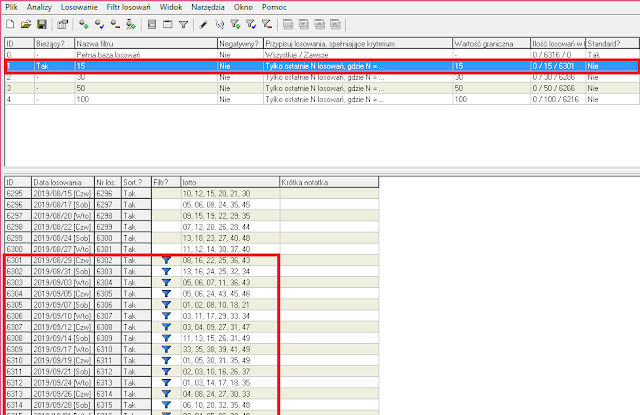Open the Losowanie menu

coord(79,7)
